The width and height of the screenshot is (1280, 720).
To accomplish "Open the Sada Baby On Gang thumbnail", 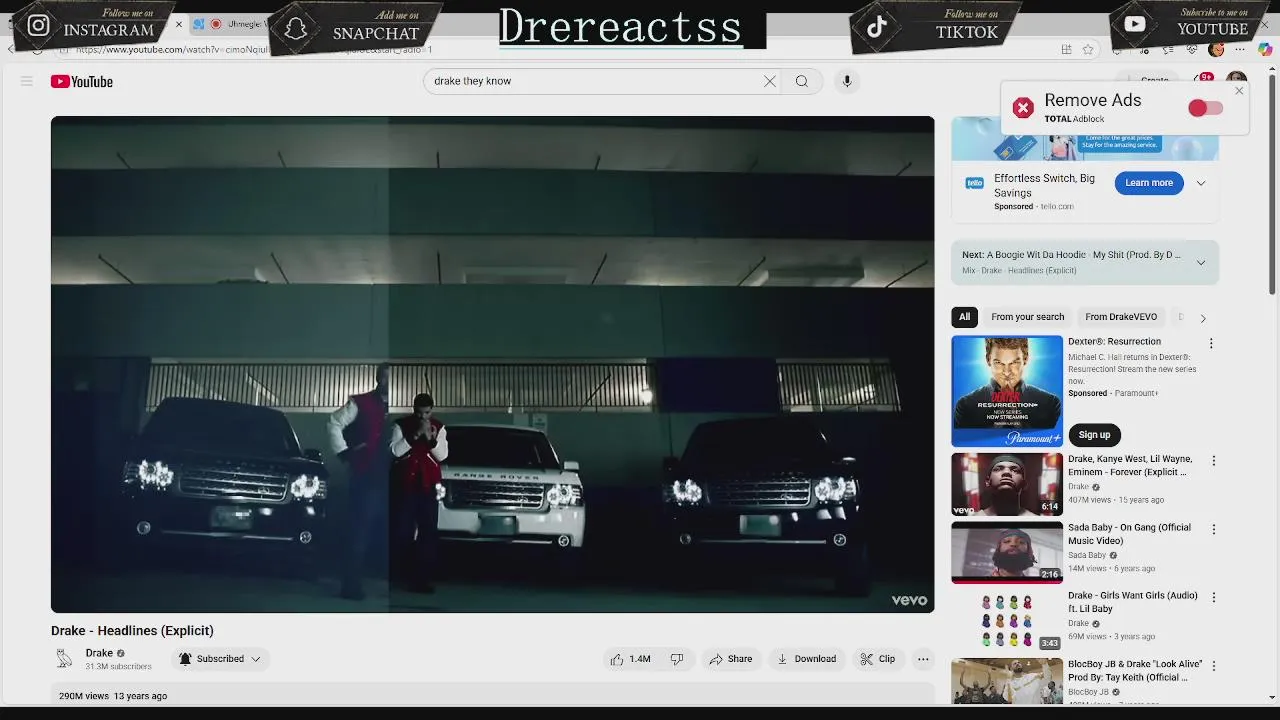I will (x=1007, y=552).
